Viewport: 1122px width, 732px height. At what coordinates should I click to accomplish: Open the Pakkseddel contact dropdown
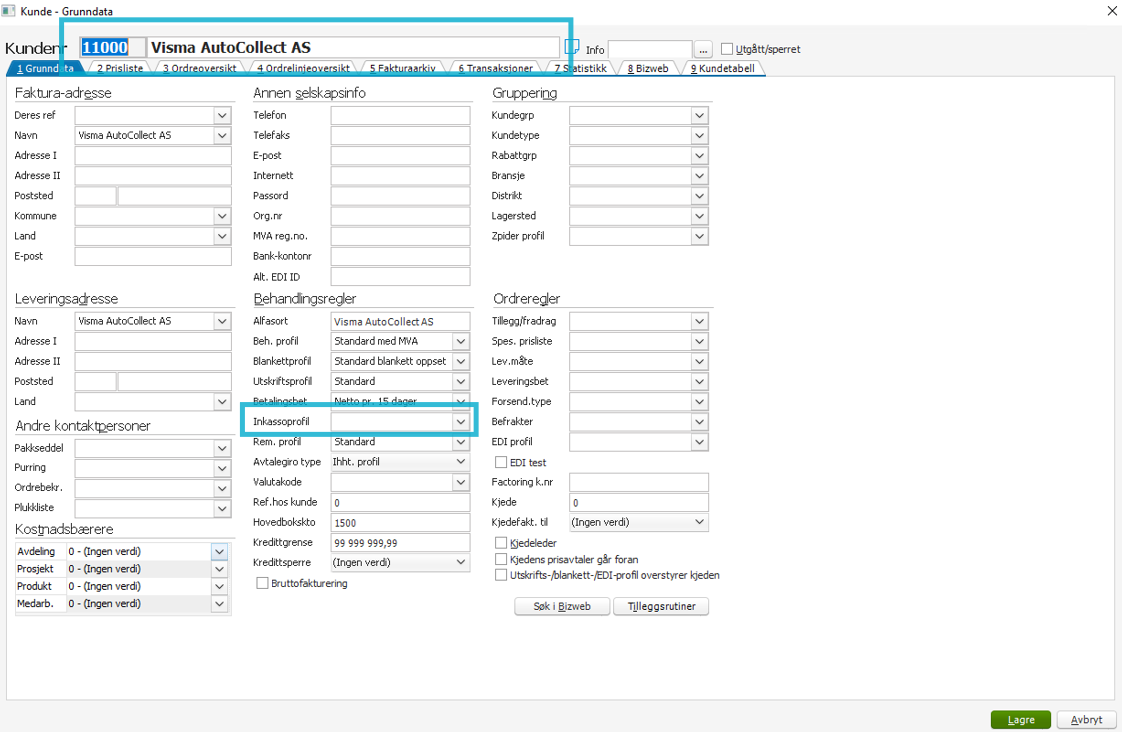coord(223,448)
